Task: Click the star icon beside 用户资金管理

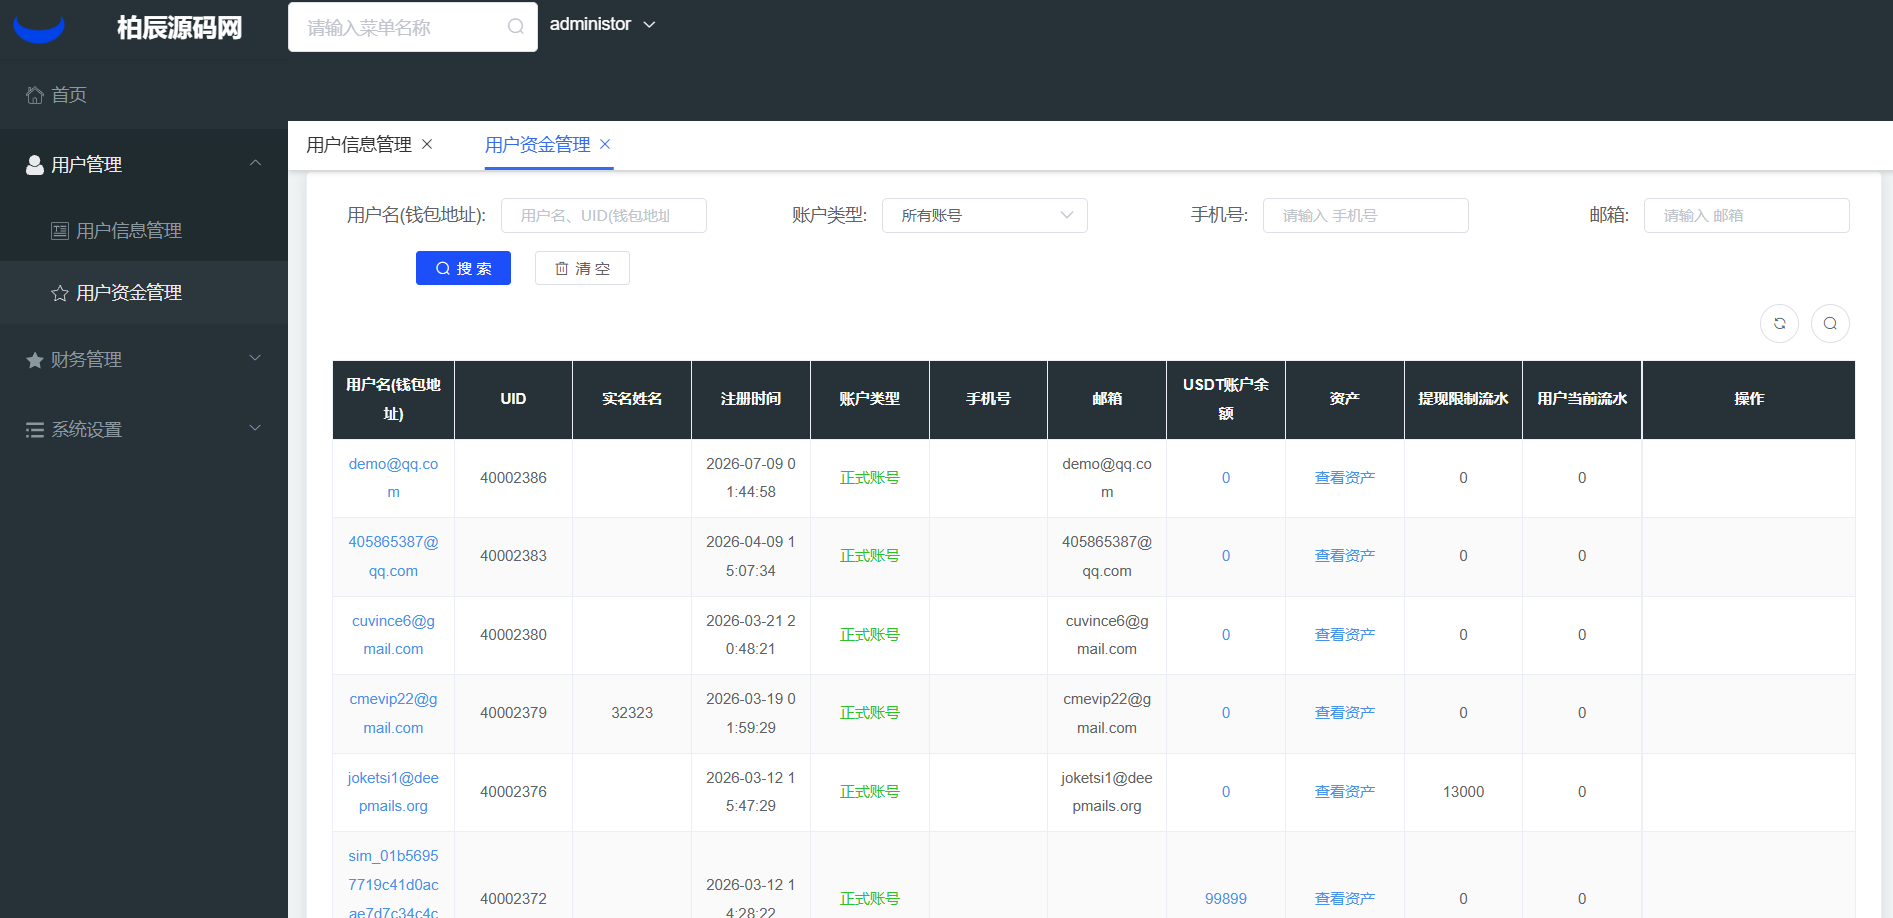Action: click(x=60, y=293)
